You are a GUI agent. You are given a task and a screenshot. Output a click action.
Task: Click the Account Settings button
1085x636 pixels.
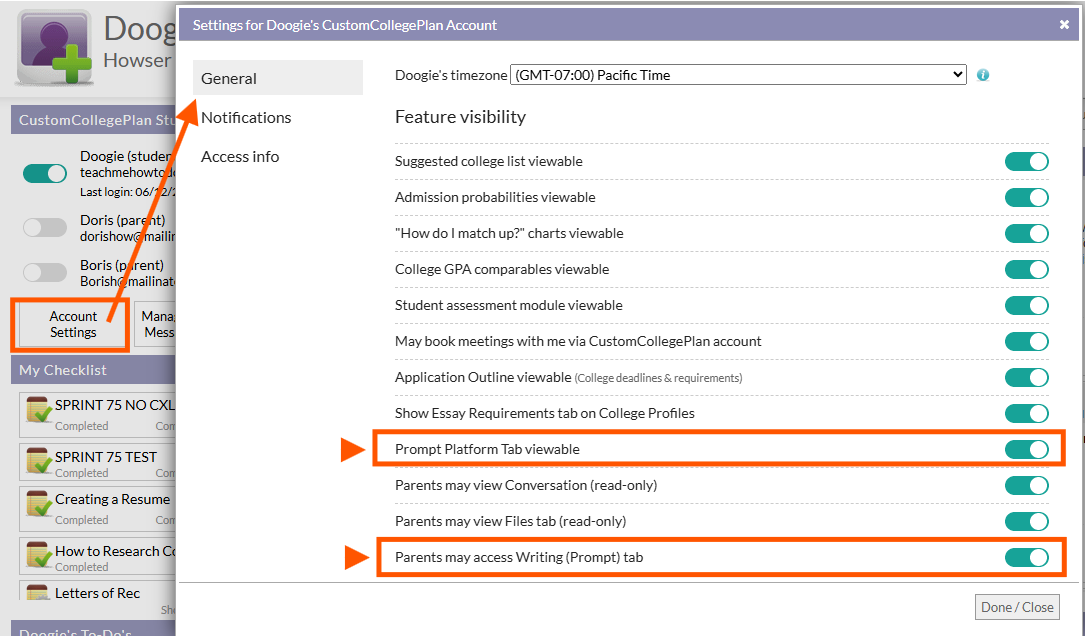[73, 325]
